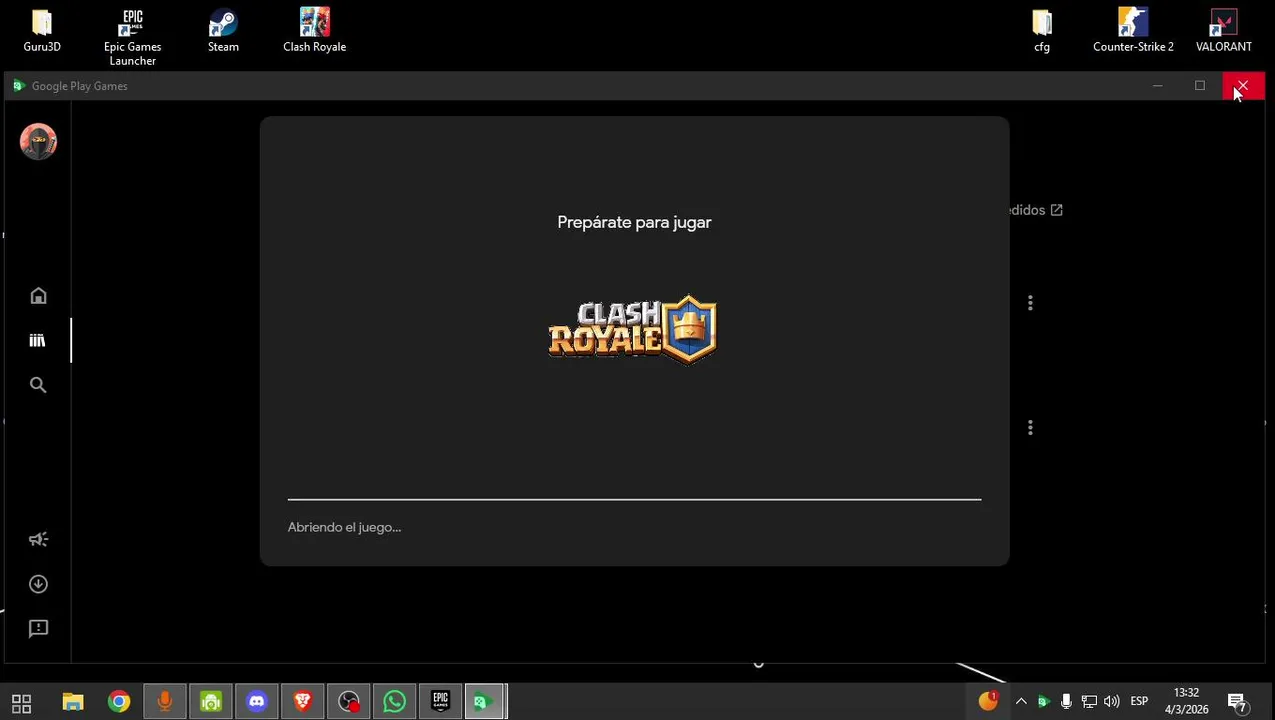Launch the VALORANT desktop shortcut
Screen dimensions: 1275x720
(x=1224, y=30)
